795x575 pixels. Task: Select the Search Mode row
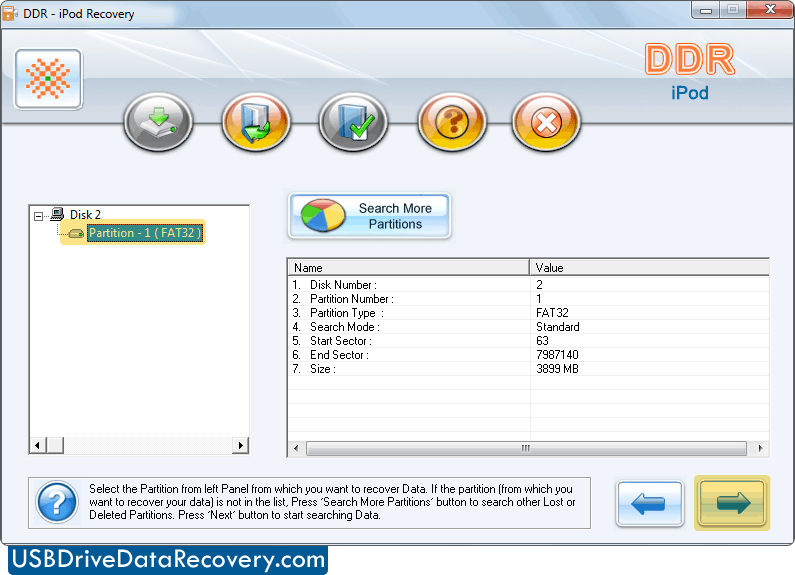[x=528, y=327]
